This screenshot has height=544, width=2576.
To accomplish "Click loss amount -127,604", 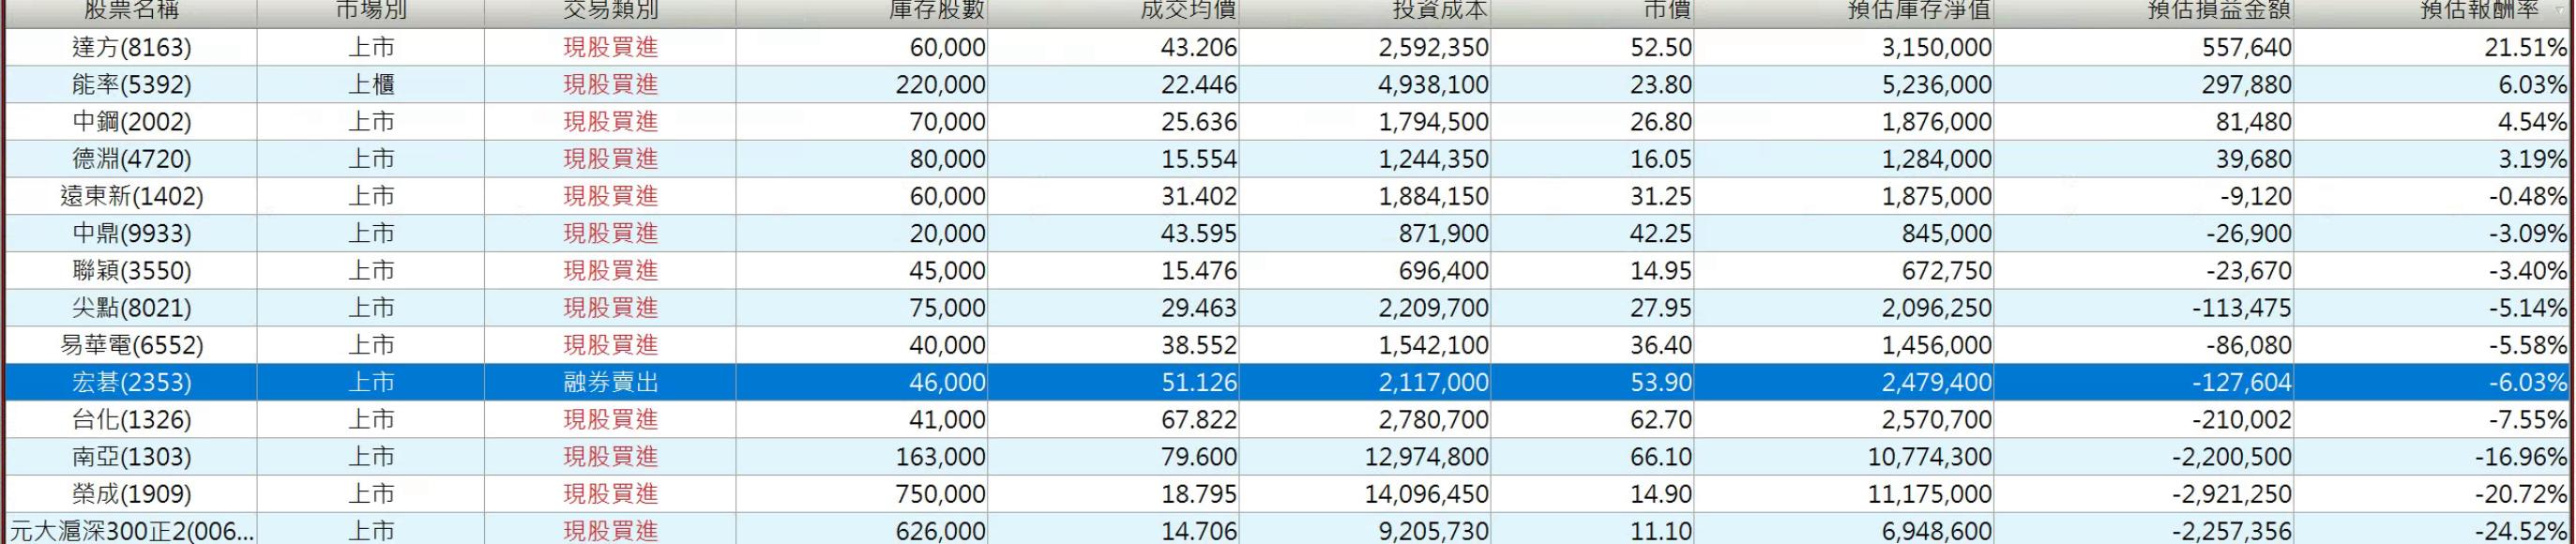I will pos(2242,382).
